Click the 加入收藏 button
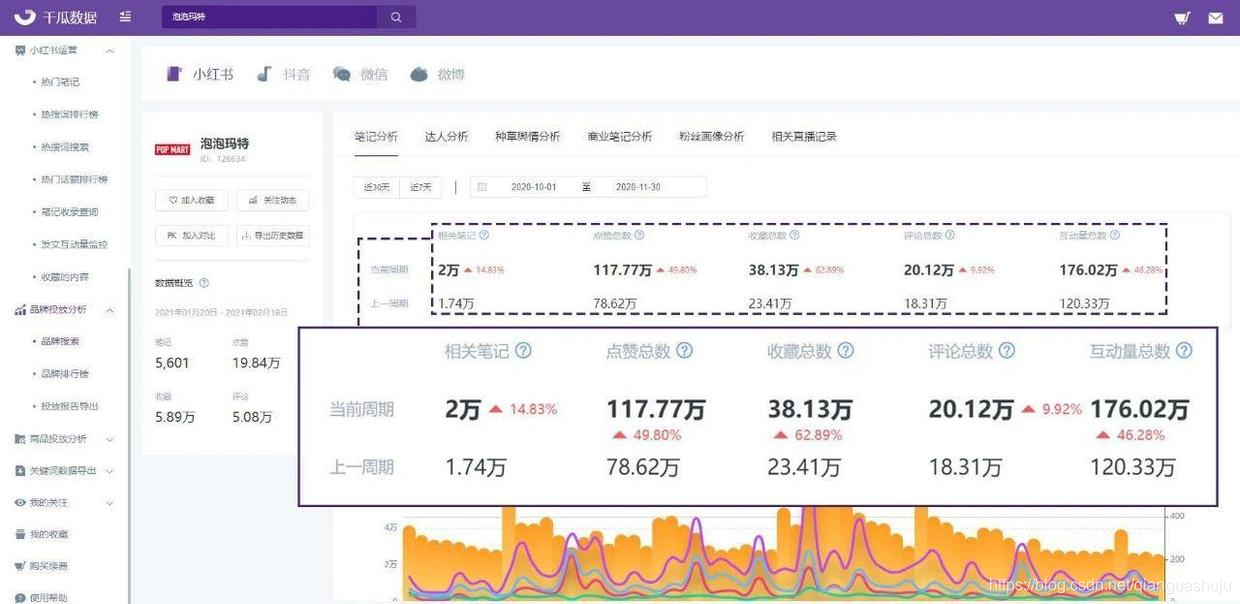Screen dimensions: 1240x604 191,199
